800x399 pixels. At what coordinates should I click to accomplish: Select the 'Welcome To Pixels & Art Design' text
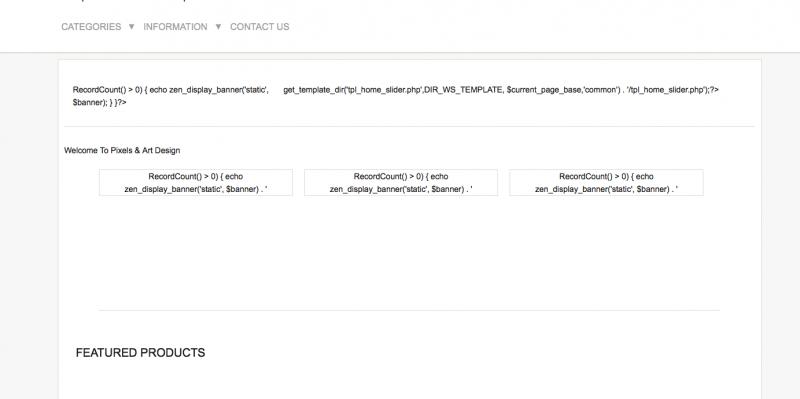[122, 151]
